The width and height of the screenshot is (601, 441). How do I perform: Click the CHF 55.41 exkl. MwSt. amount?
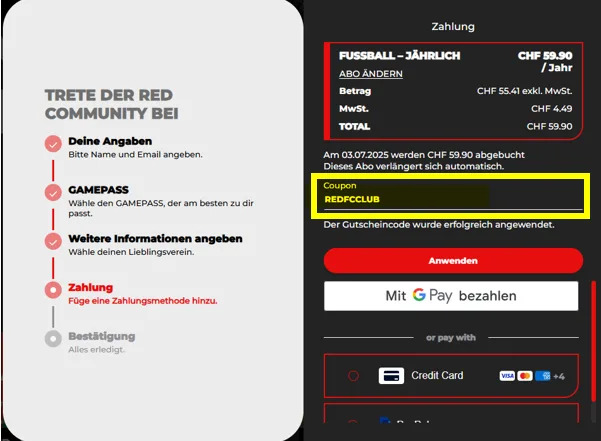coord(524,91)
